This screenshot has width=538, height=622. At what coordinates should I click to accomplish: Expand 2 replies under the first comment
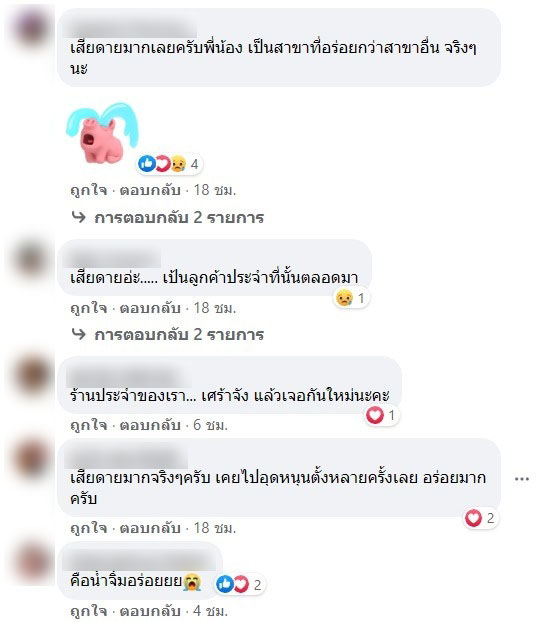coord(167,217)
